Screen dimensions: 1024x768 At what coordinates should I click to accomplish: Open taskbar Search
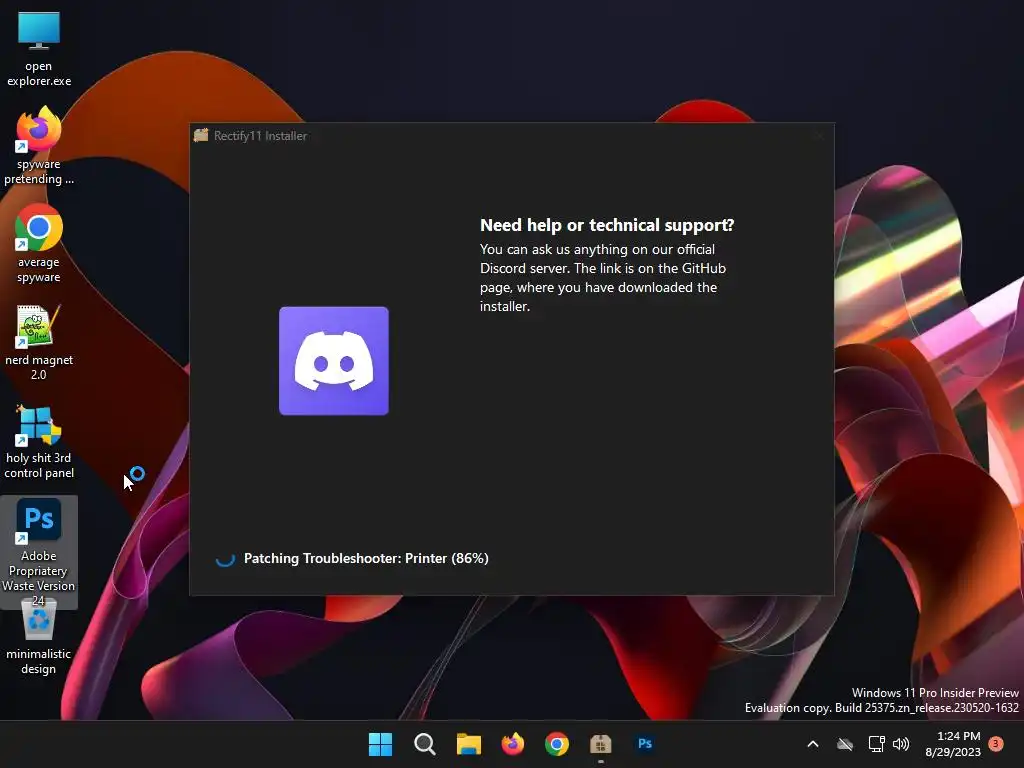(424, 744)
